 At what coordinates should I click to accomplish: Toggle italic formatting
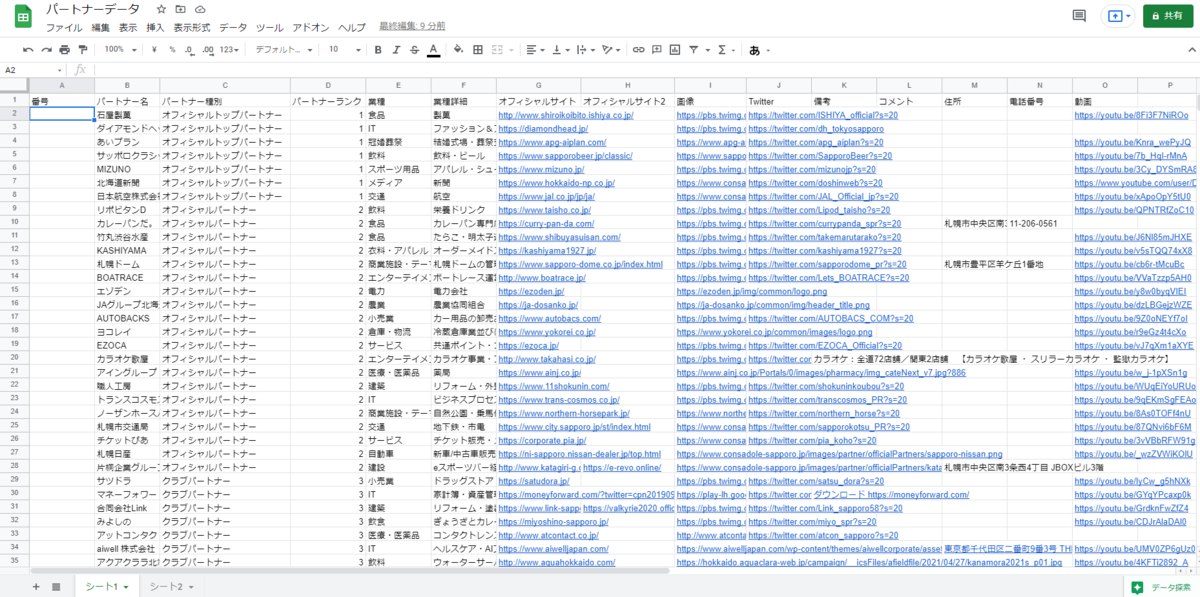pos(396,49)
